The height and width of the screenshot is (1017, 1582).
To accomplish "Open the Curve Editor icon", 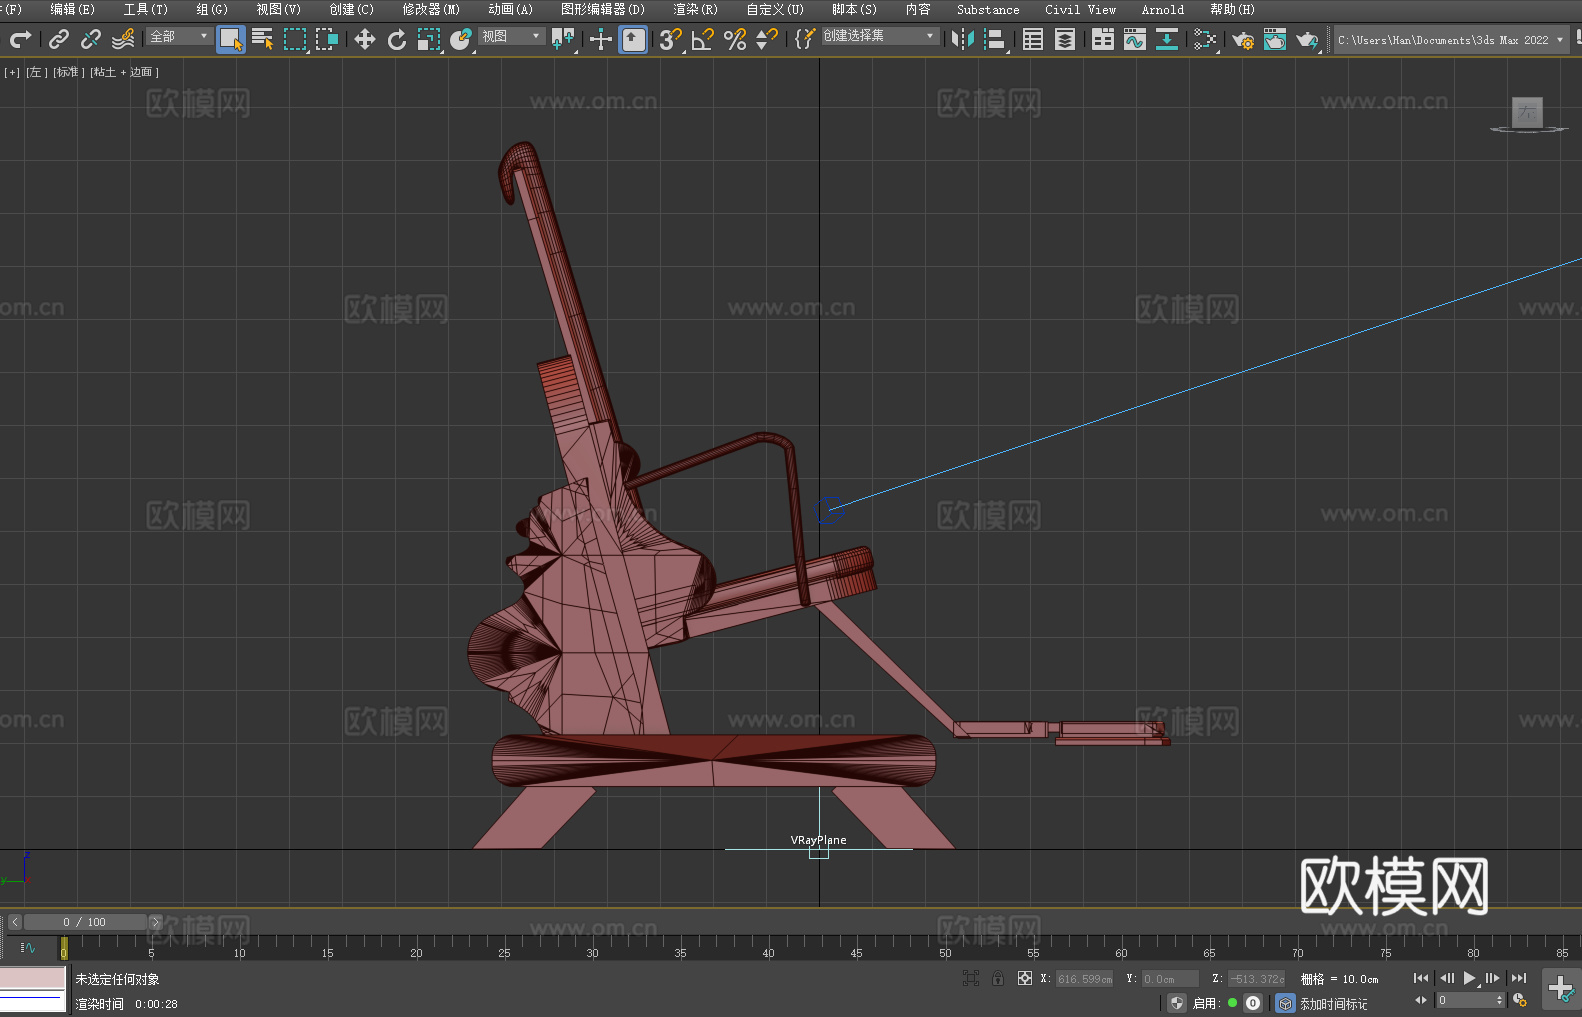I will 1135,39.
